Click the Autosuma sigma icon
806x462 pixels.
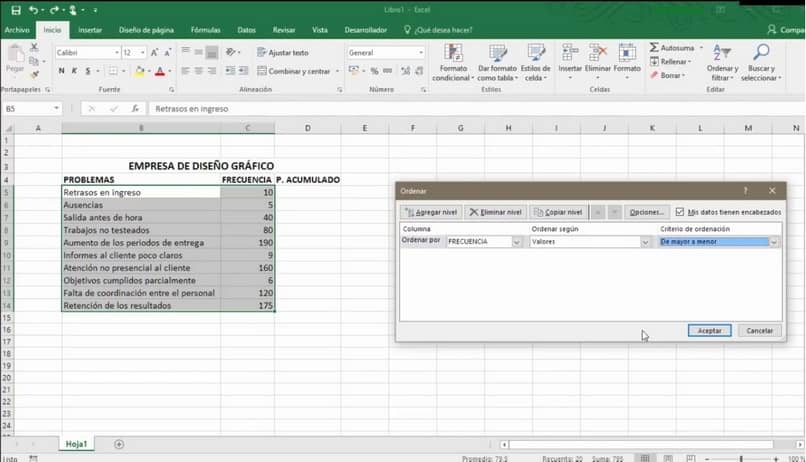654,47
